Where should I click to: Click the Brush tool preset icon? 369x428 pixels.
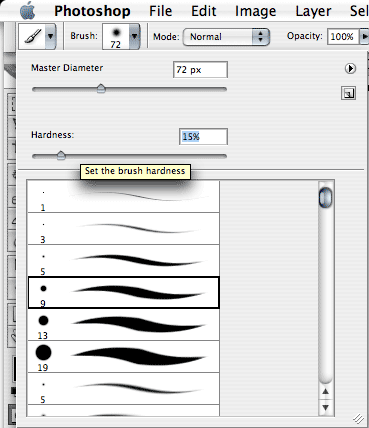(x=33, y=36)
